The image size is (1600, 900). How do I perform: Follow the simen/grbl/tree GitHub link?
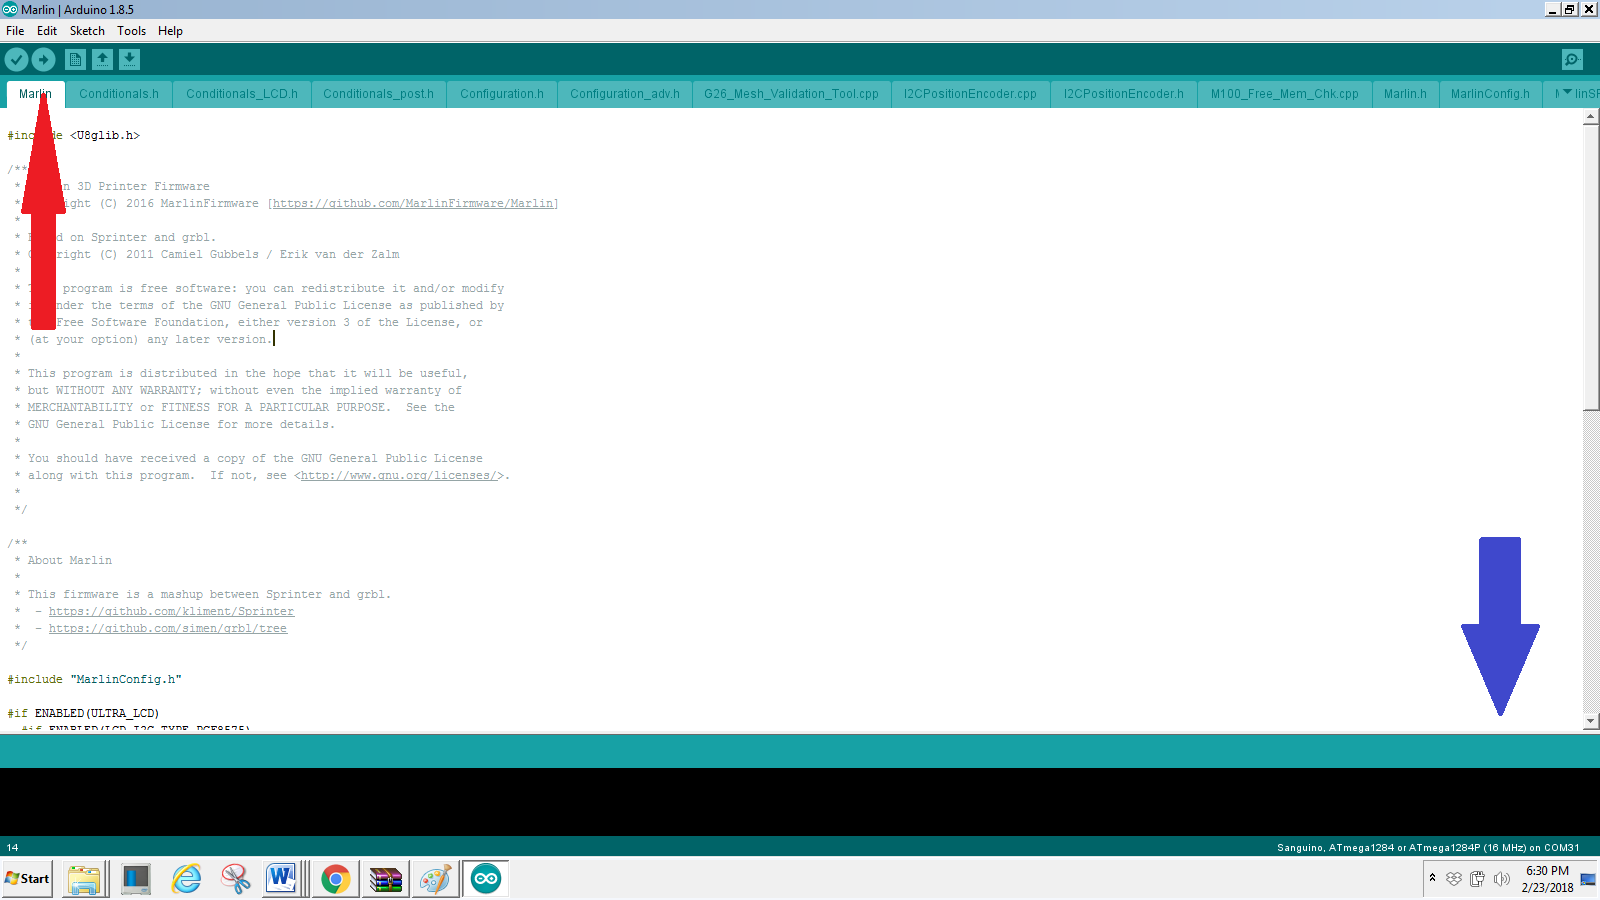click(x=168, y=628)
